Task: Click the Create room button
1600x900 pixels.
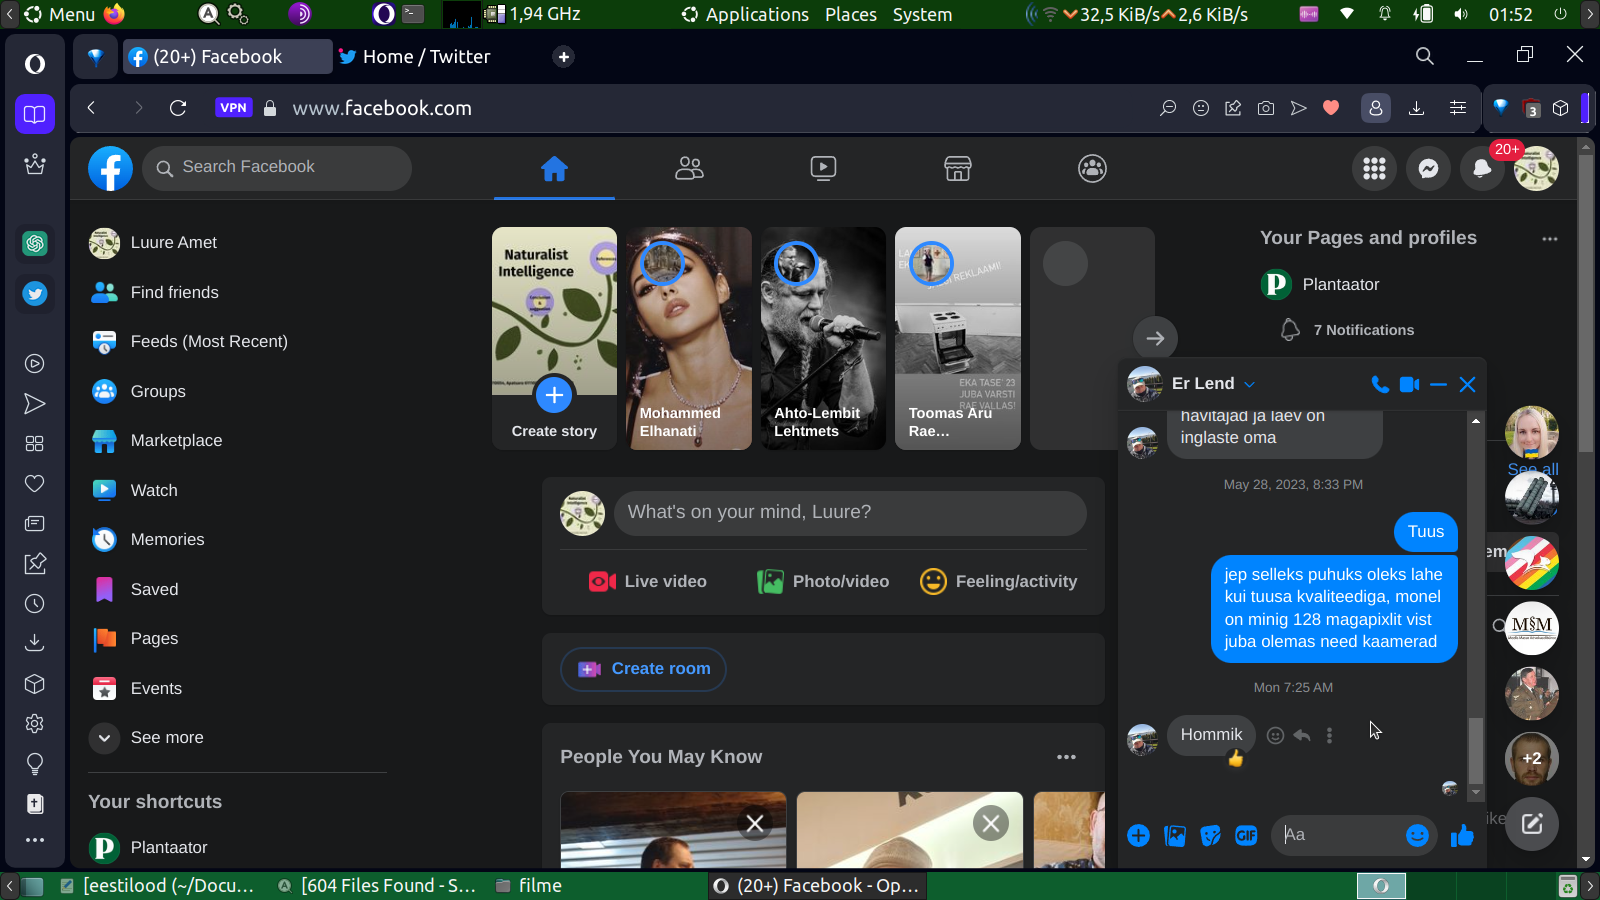Action: tap(643, 669)
